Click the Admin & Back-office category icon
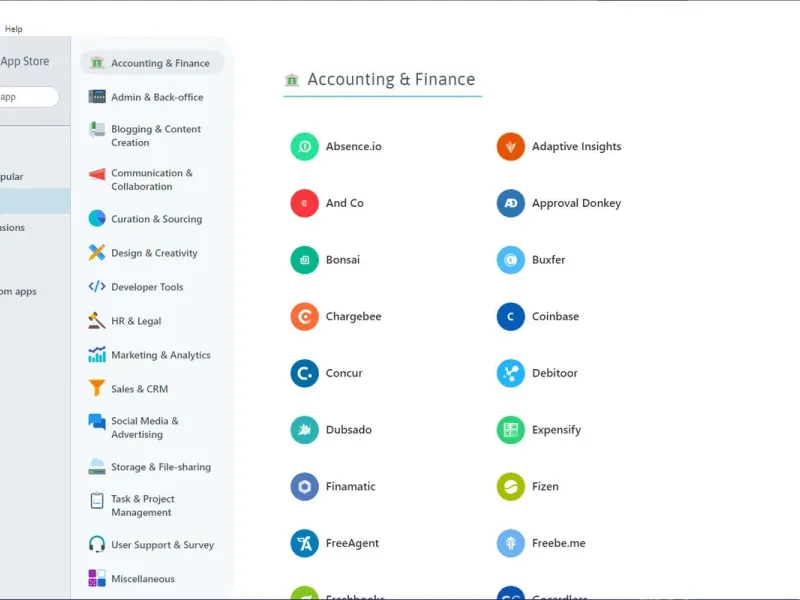800x600 pixels. (96, 96)
